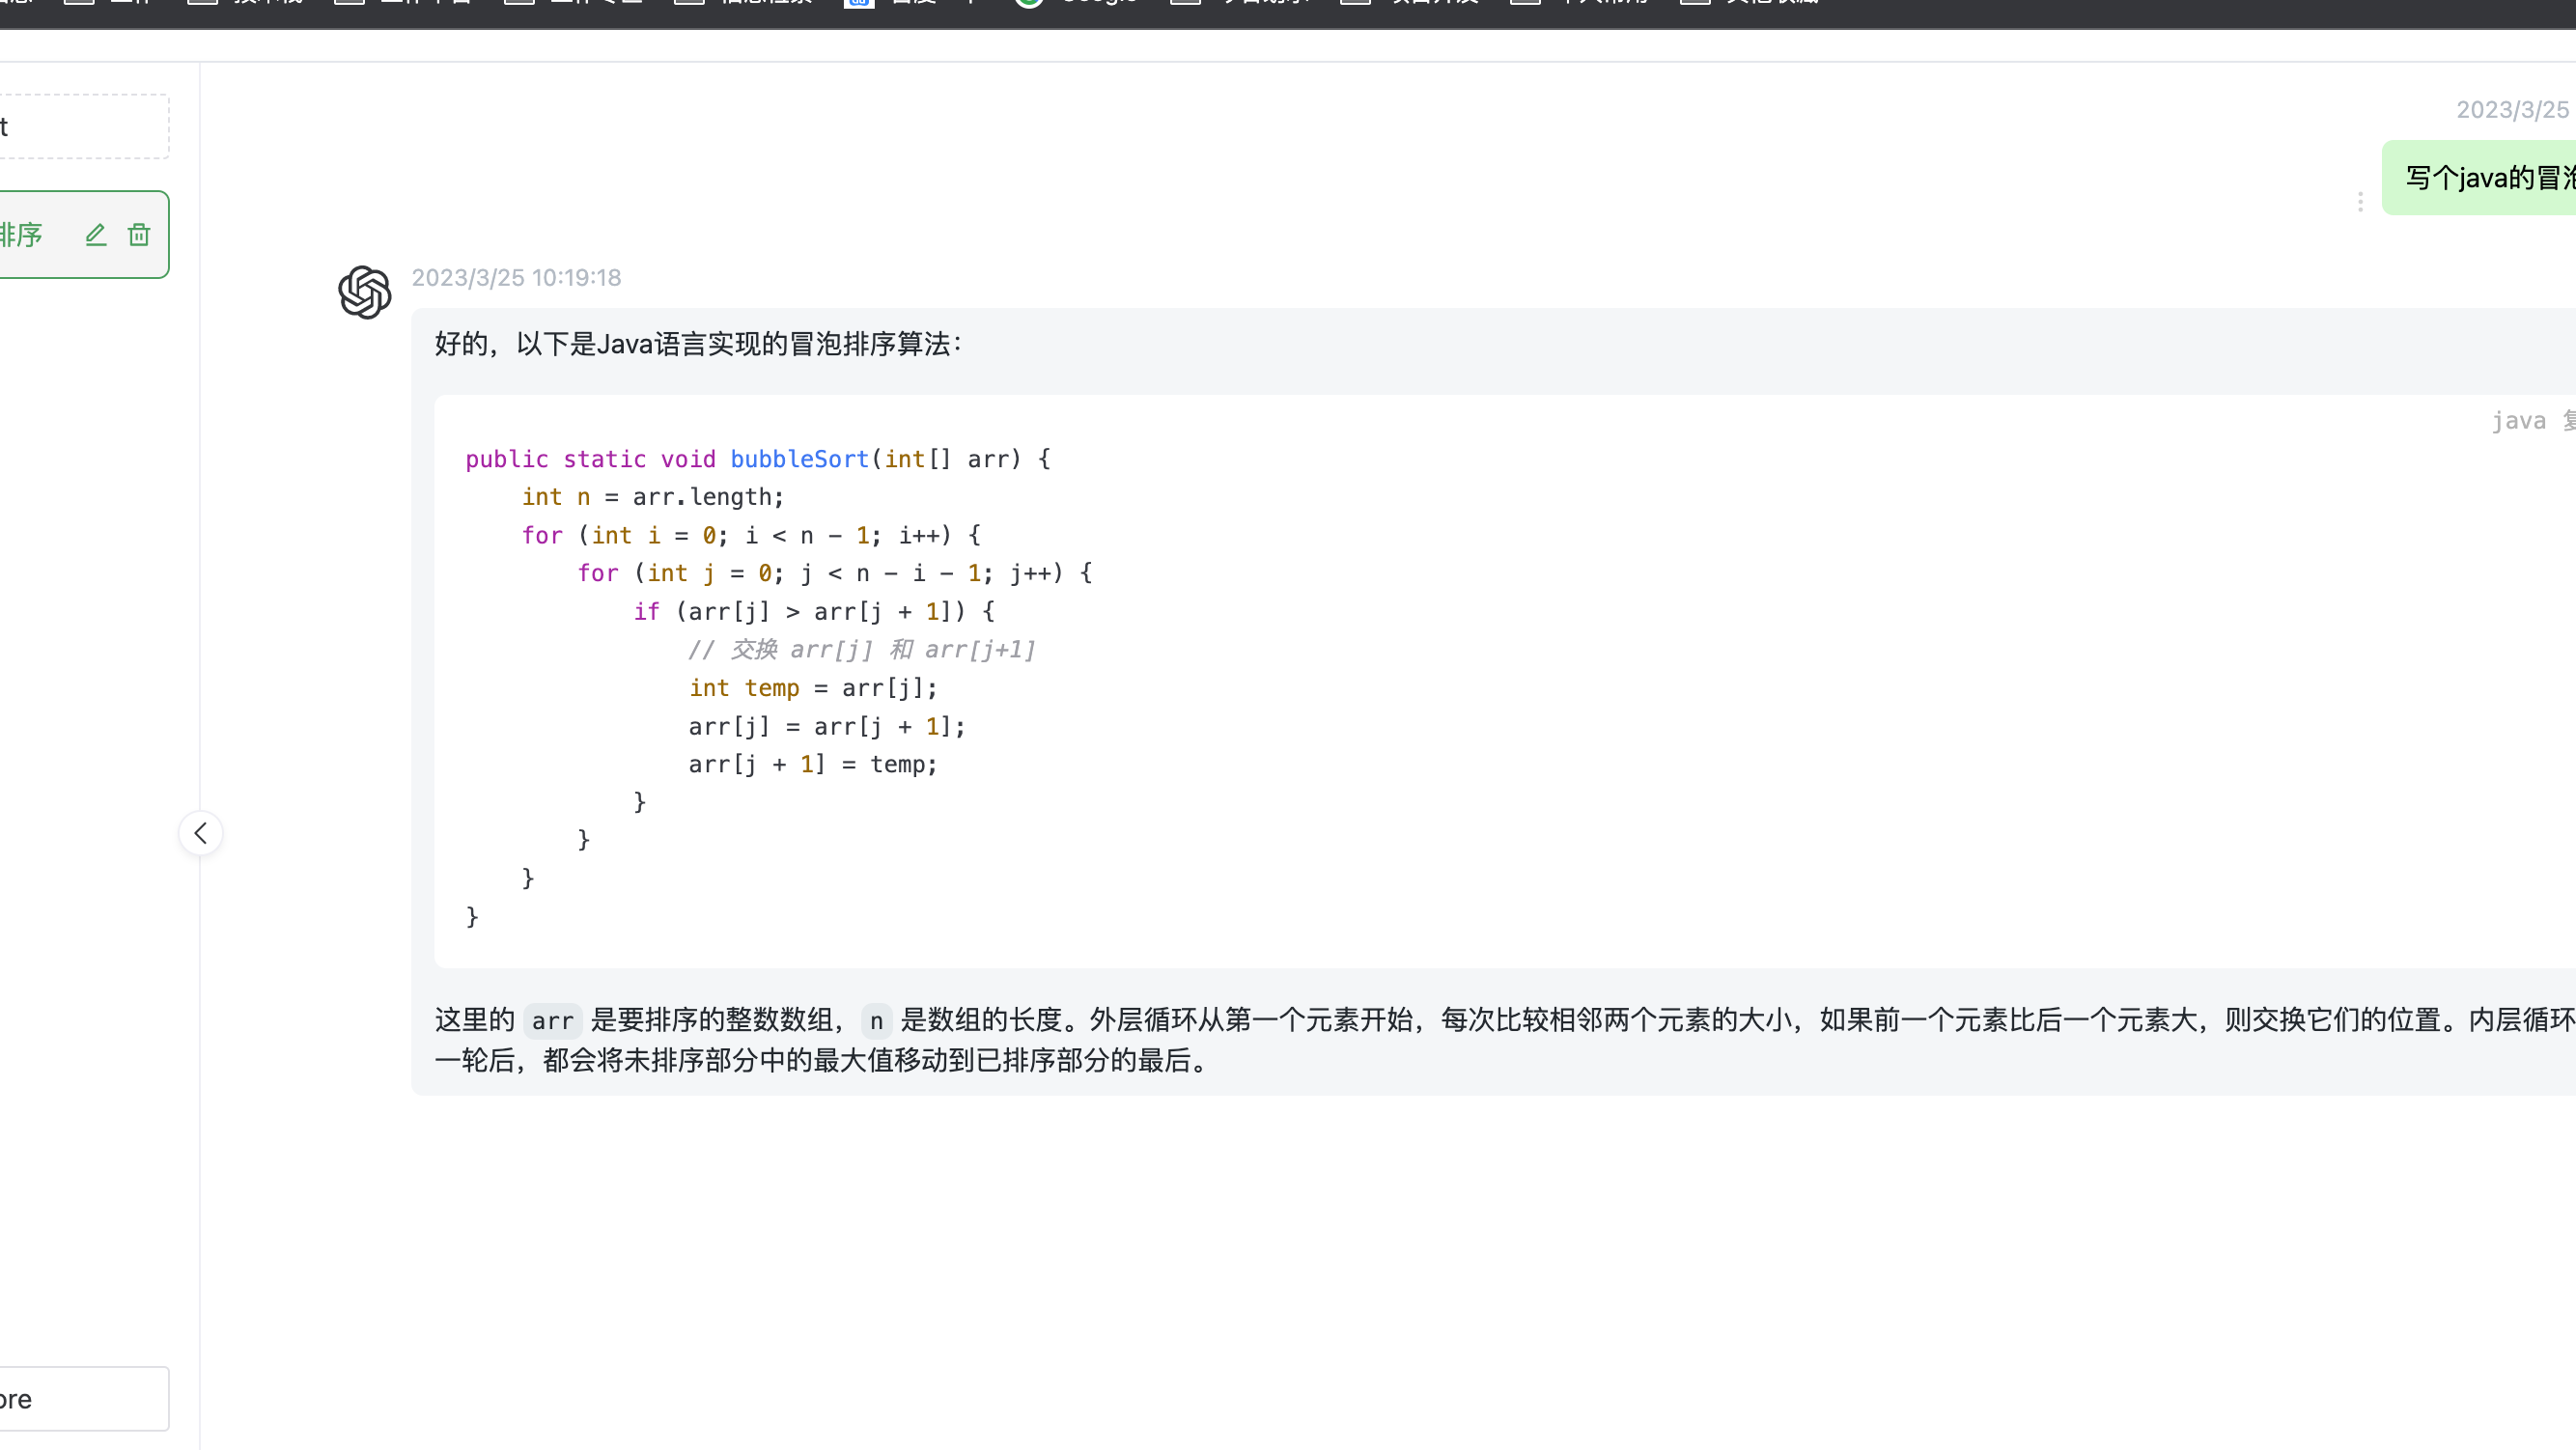The height and width of the screenshot is (1450, 2576).
Task: Click the if statement line 'if (arr[j] > arr[j + 1]) {'
Action: [x=814, y=612]
